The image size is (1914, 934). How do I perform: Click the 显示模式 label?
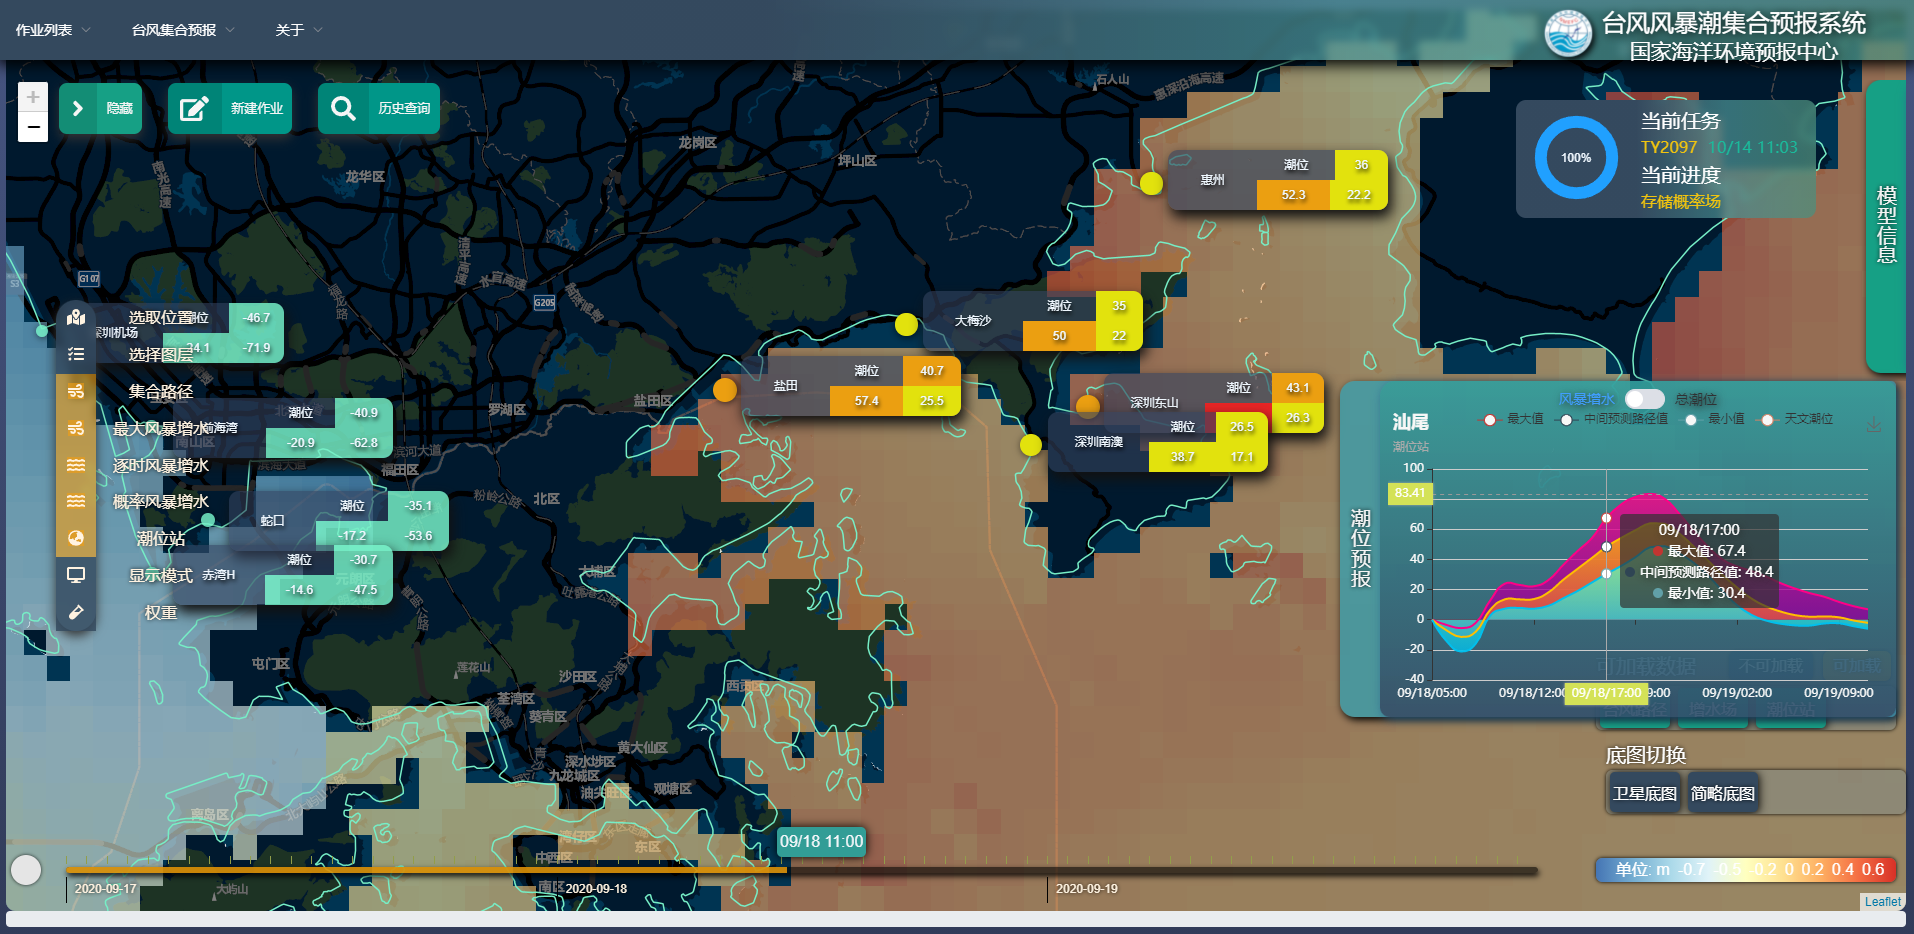tap(161, 575)
